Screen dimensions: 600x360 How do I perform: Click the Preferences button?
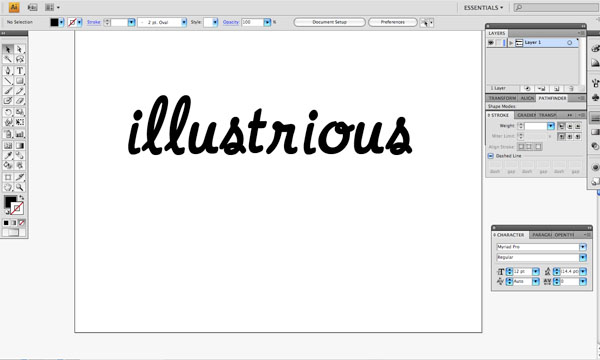393,22
